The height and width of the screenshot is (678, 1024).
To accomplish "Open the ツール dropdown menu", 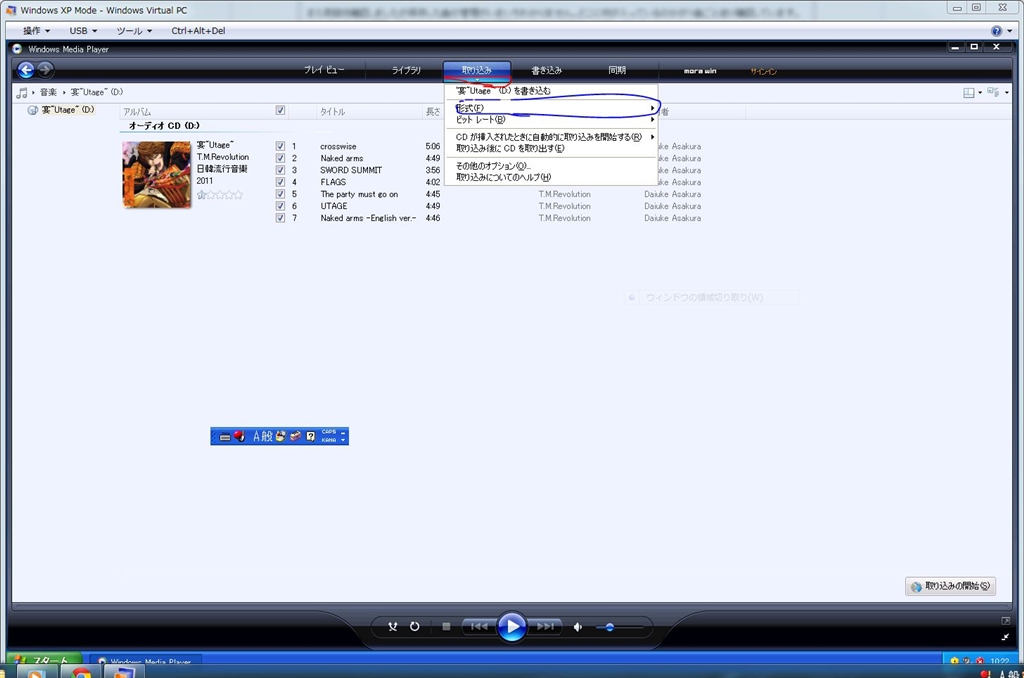I will [134, 31].
